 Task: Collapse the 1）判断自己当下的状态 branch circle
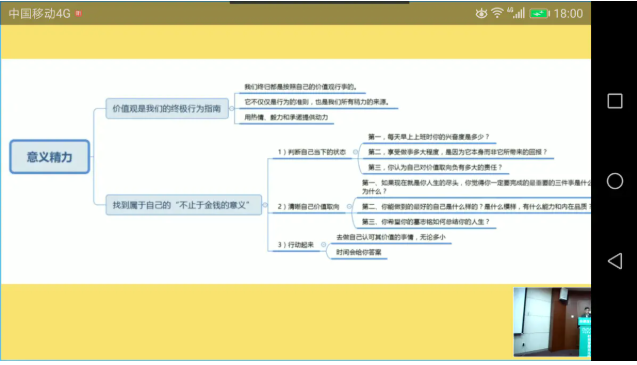click(355, 152)
